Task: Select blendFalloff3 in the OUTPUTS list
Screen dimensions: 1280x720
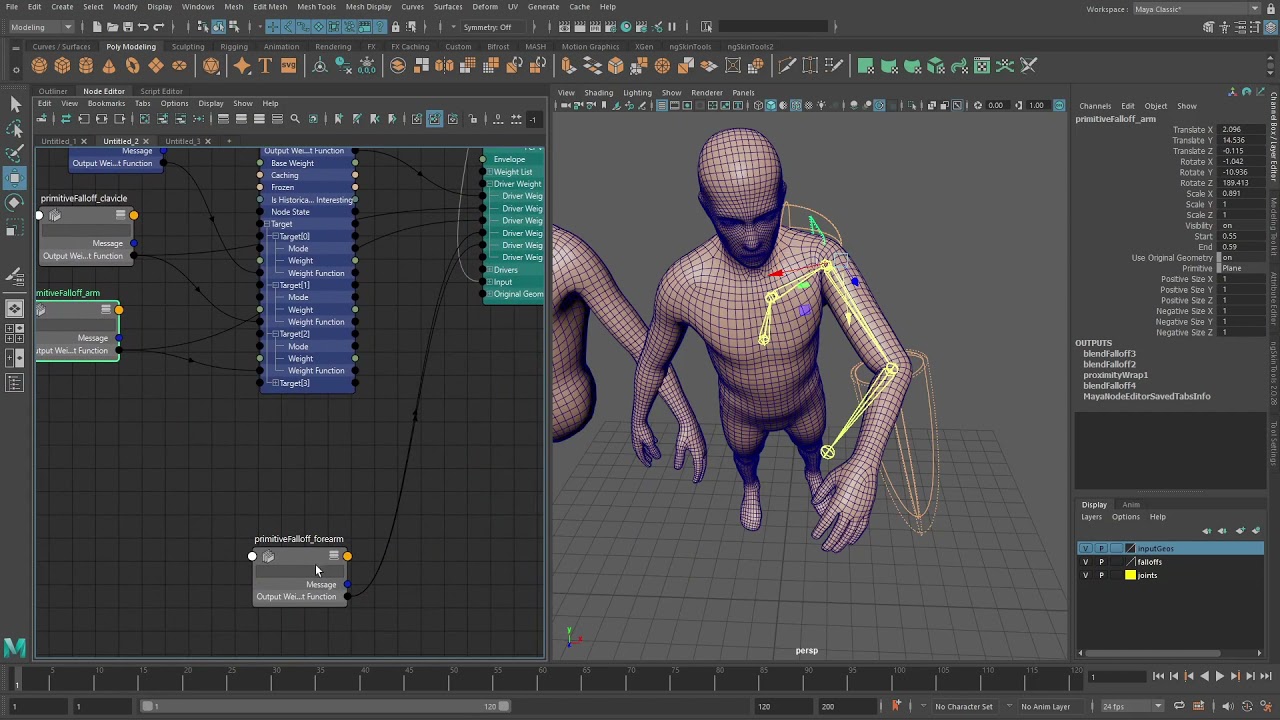Action: 1109,354
